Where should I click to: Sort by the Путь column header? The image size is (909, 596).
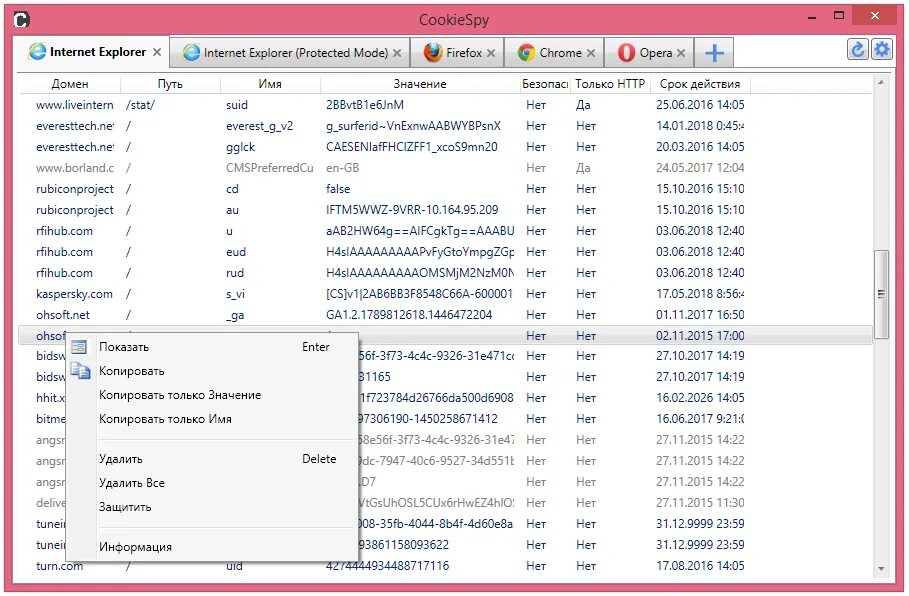(170, 83)
